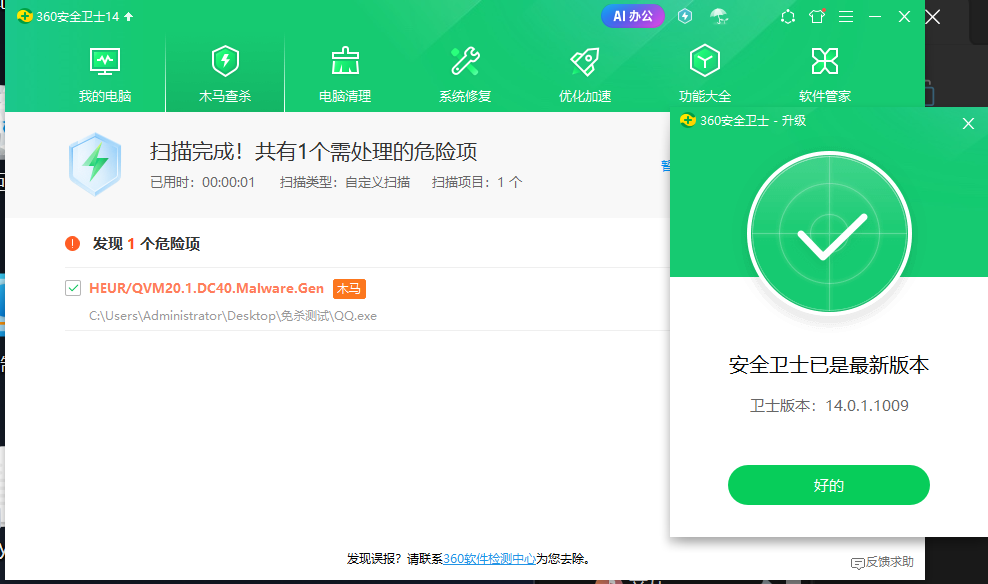The image size is (988, 584).
Task: Select the HEUR/QVM20.1.DC40.Malware.Gen threat name
Action: tap(206, 288)
